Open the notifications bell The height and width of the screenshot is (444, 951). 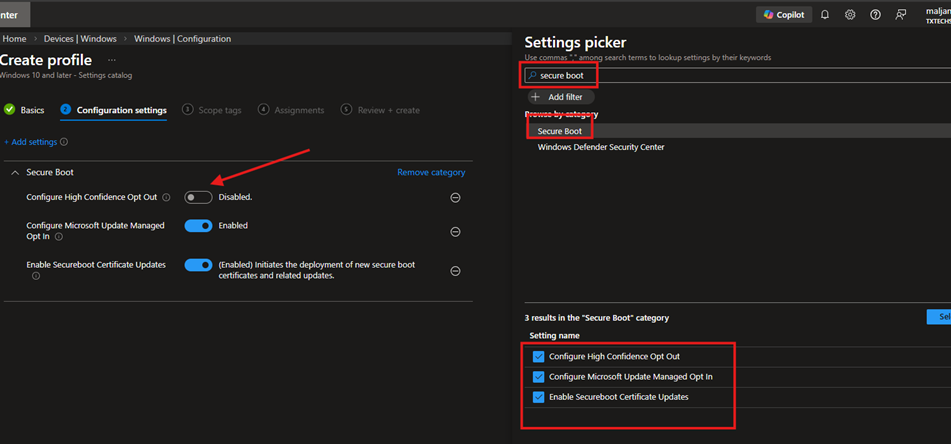pos(825,15)
